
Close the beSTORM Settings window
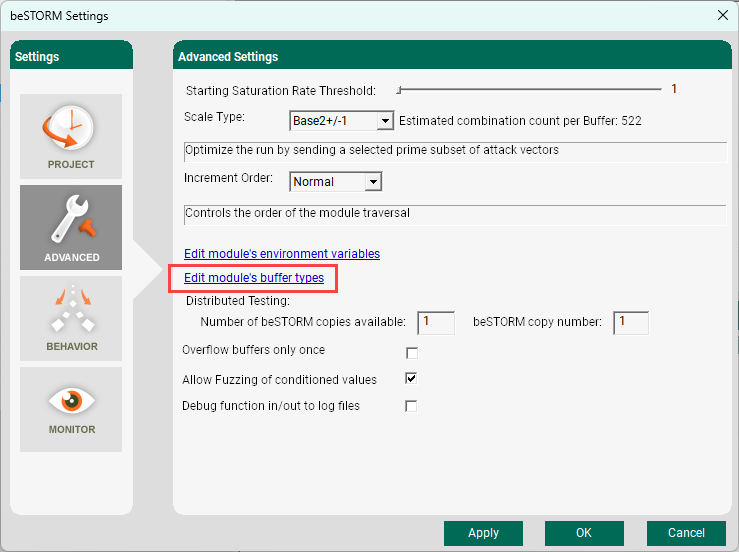[722, 15]
